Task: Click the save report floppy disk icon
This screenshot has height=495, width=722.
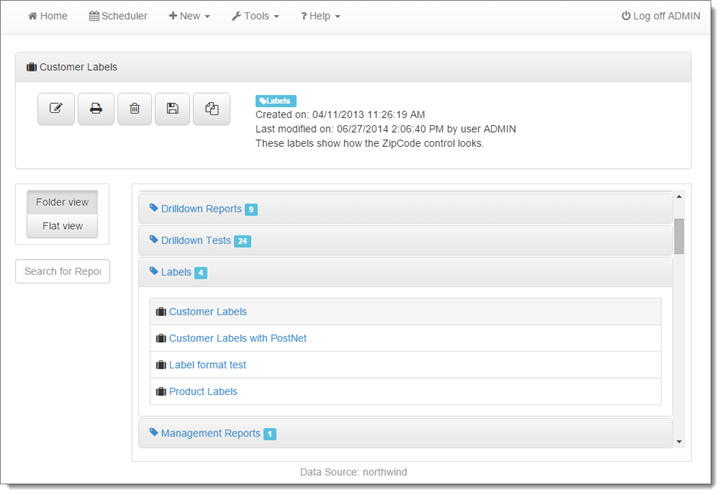Action: pyautogui.click(x=173, y=109)
